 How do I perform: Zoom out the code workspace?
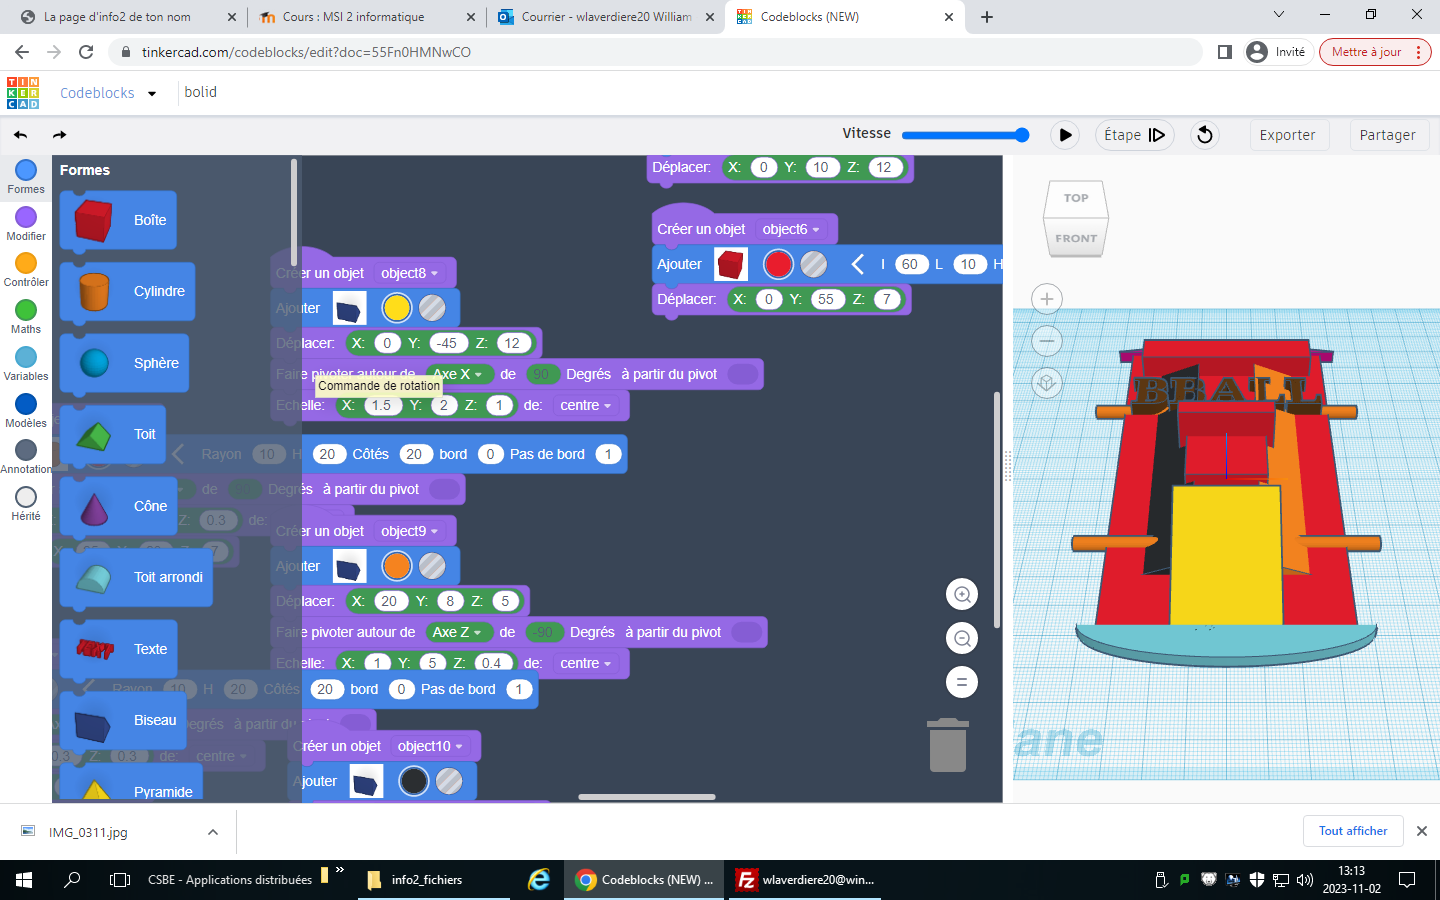pyautogui.click(x=962, y=639)
